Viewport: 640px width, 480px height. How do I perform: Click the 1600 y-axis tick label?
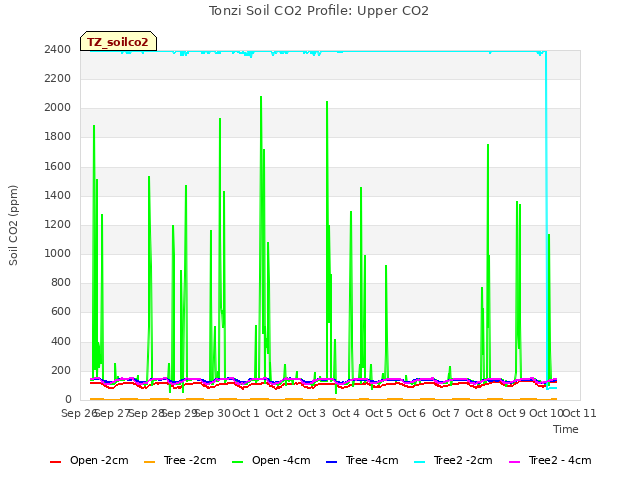click(58, 167)
